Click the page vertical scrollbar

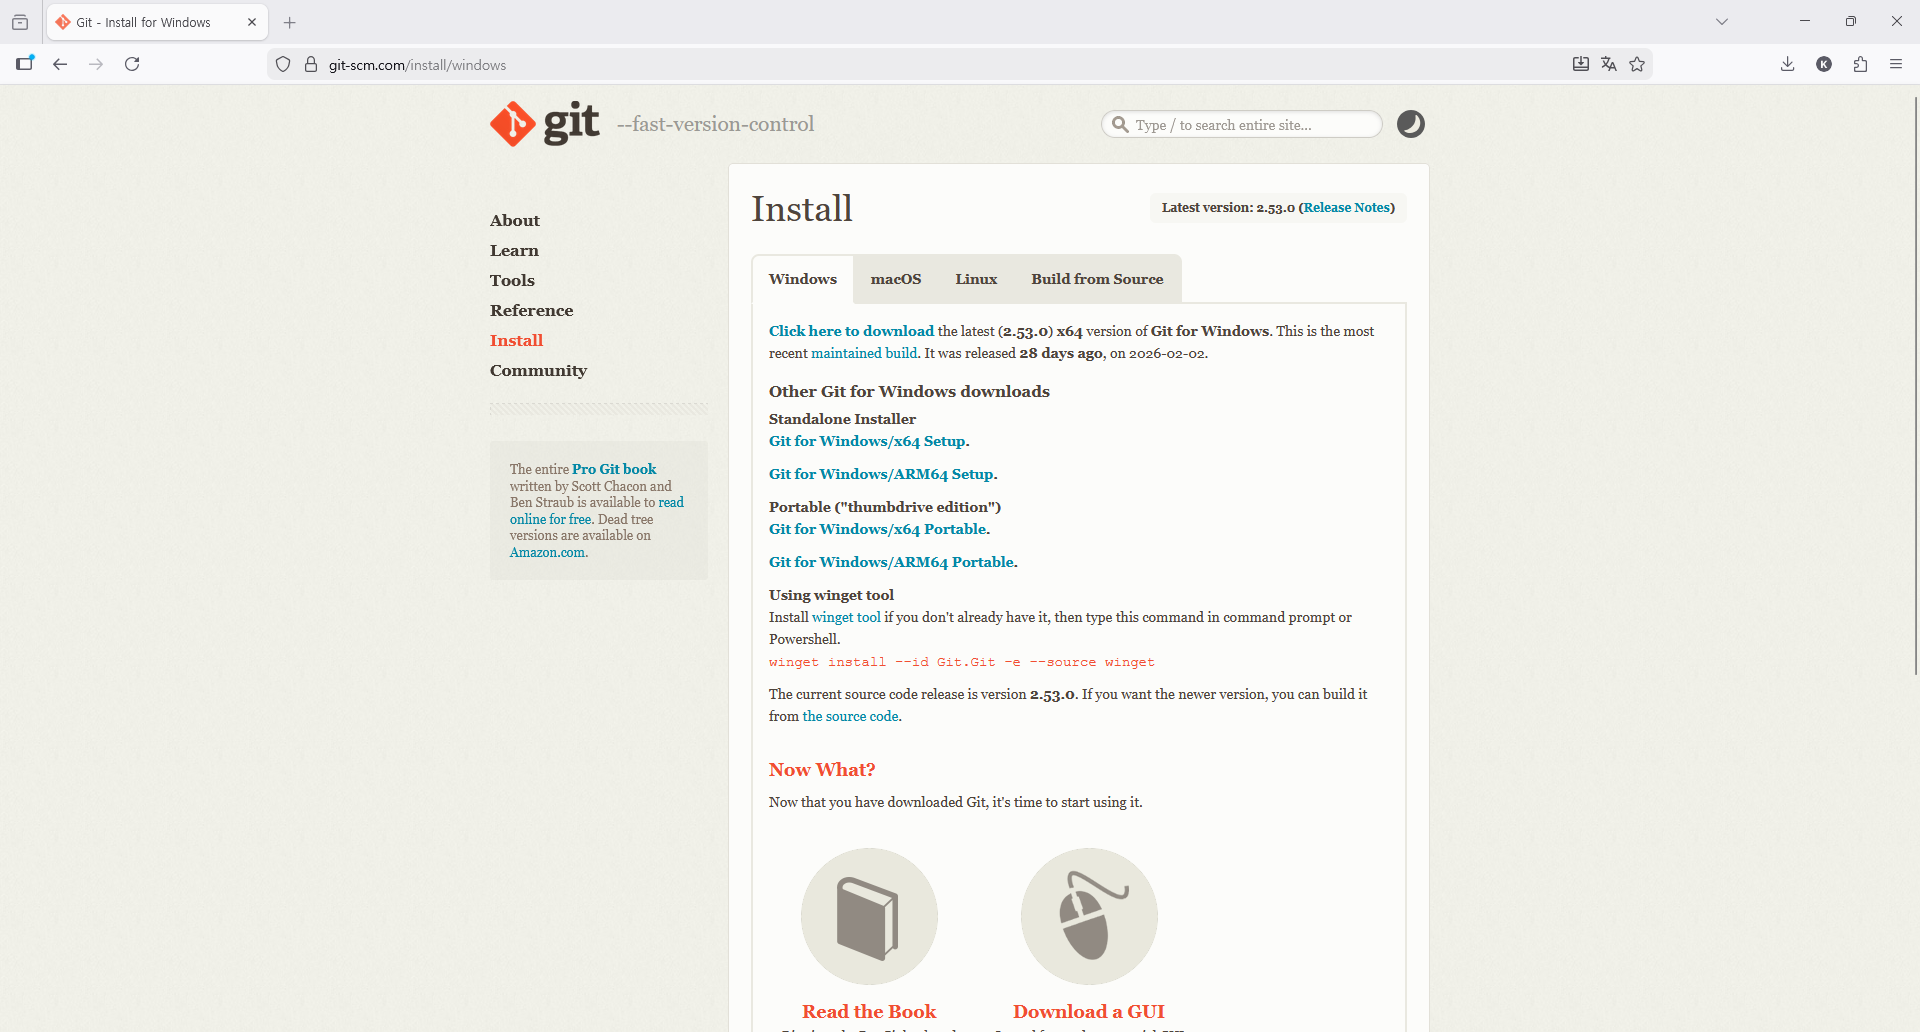click(1915, 400)
